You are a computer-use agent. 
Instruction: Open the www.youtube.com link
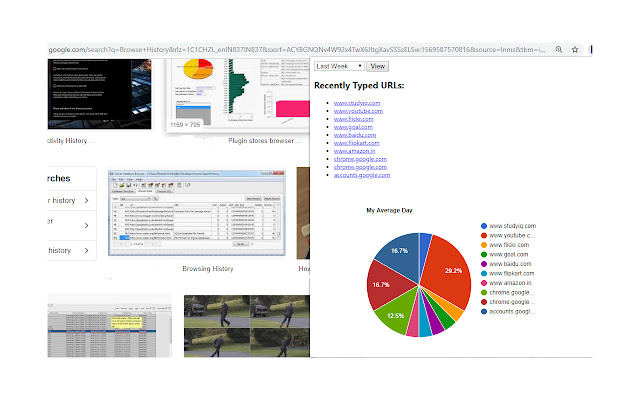pos(358,111)
